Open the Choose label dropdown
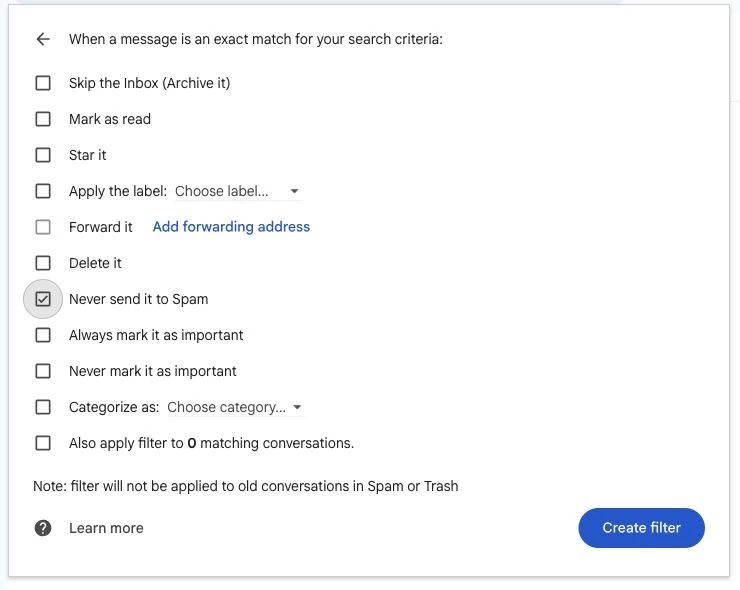 tap(237, 191)
